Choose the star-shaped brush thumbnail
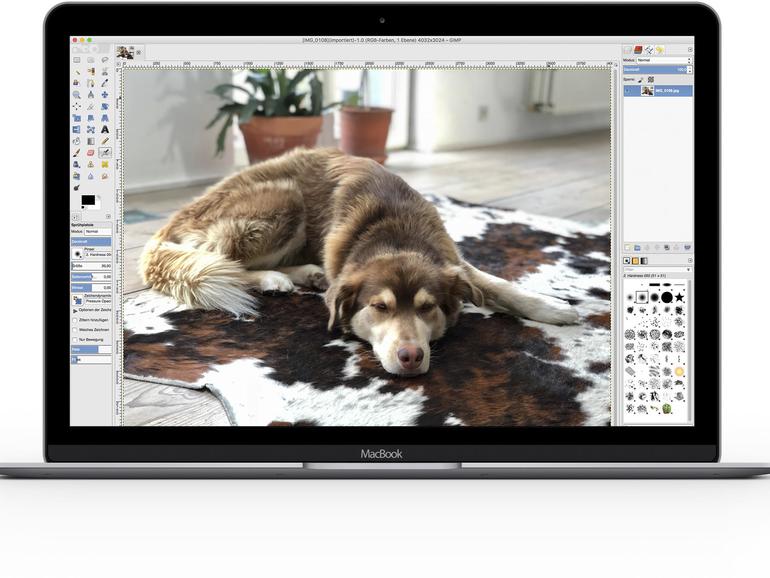 pyautogui.click(x=679, y=297)
